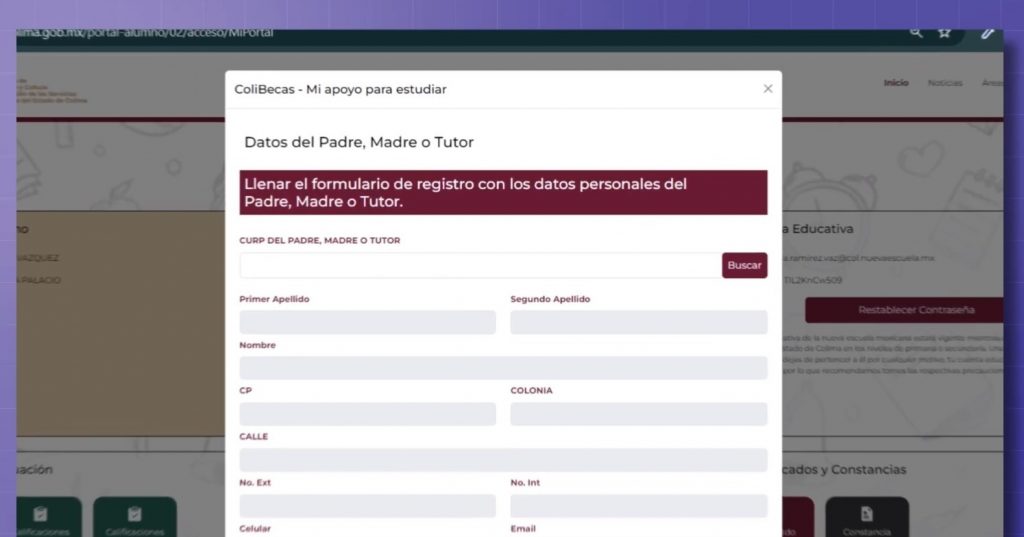This screenshot has width=1024, height=537.
Task: Focus the Primer Apellido field
Action: 367,322
